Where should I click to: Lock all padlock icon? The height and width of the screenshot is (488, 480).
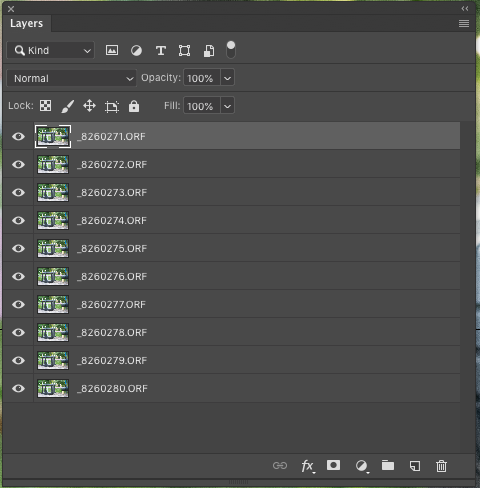tap(134, 106)
